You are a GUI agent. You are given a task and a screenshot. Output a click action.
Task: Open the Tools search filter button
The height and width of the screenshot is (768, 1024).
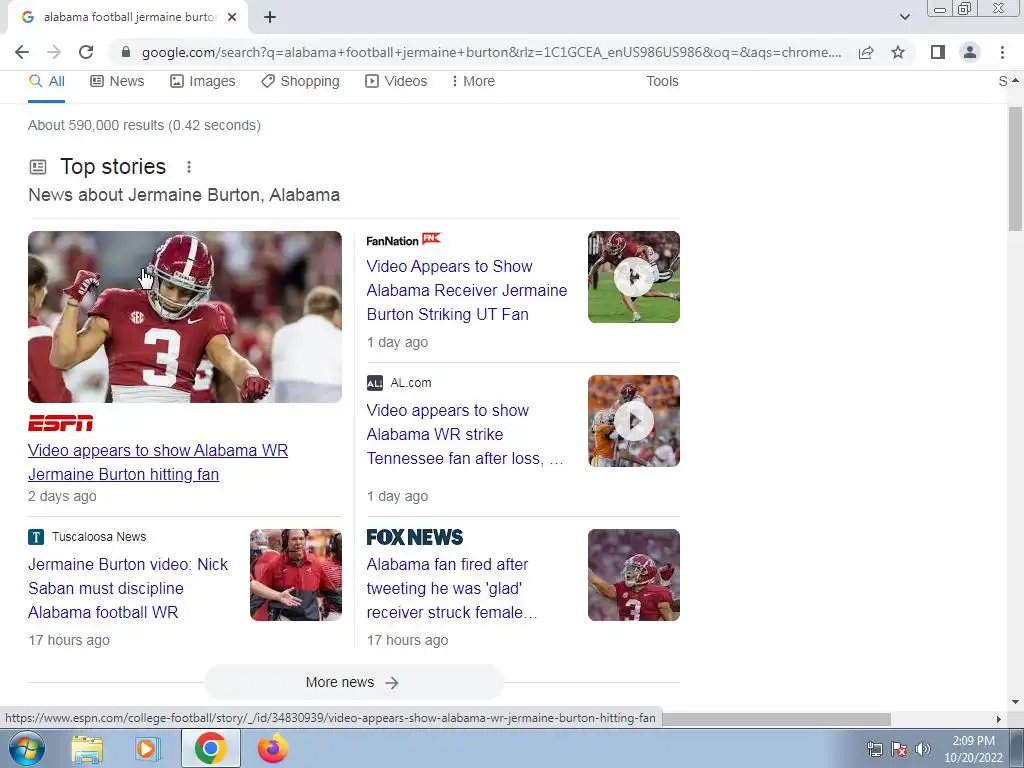tap(662, 81)
